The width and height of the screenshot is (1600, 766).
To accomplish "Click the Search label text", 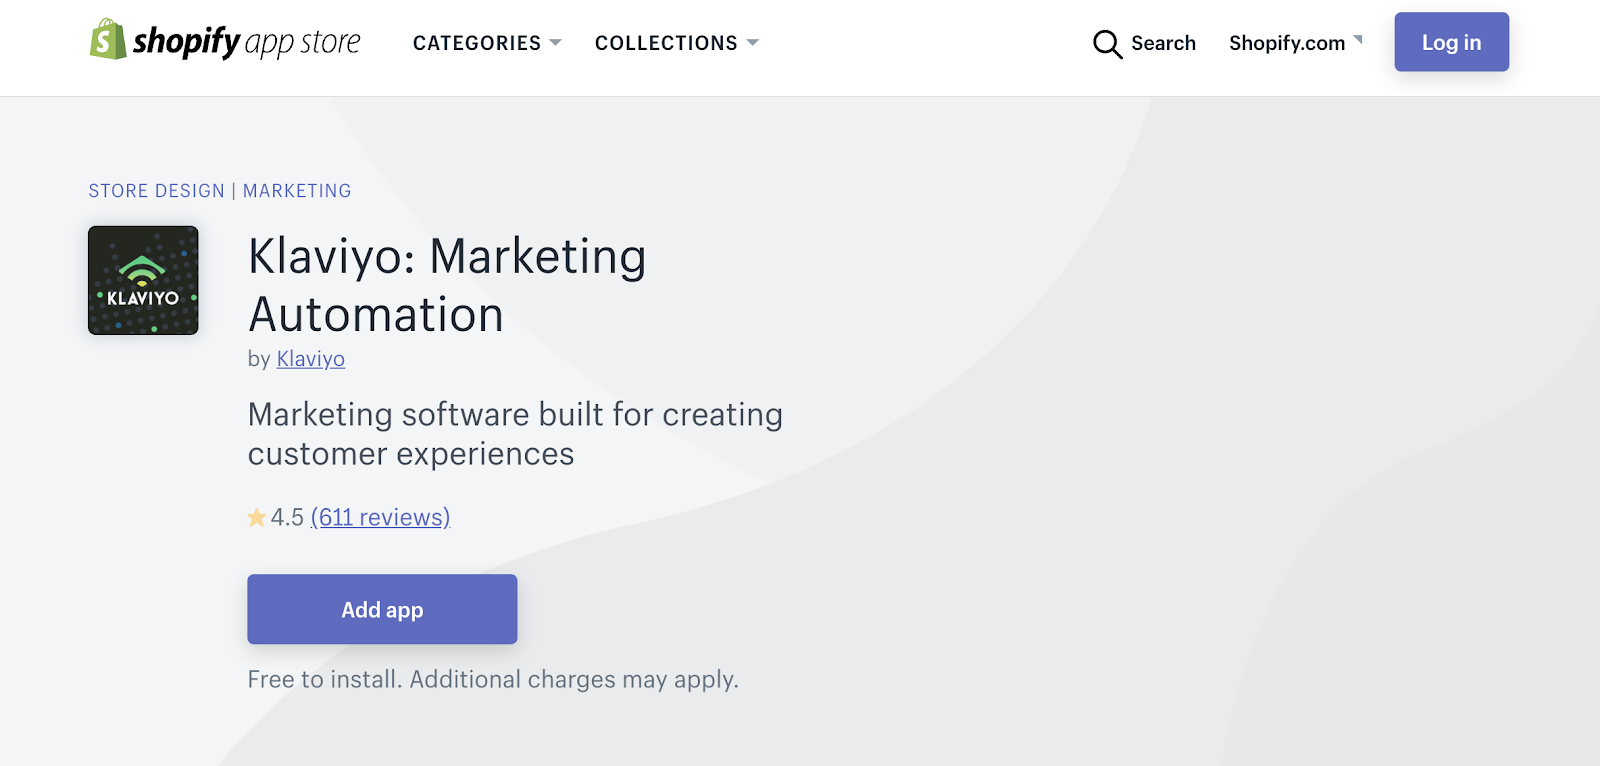I will click(1163, 43).
